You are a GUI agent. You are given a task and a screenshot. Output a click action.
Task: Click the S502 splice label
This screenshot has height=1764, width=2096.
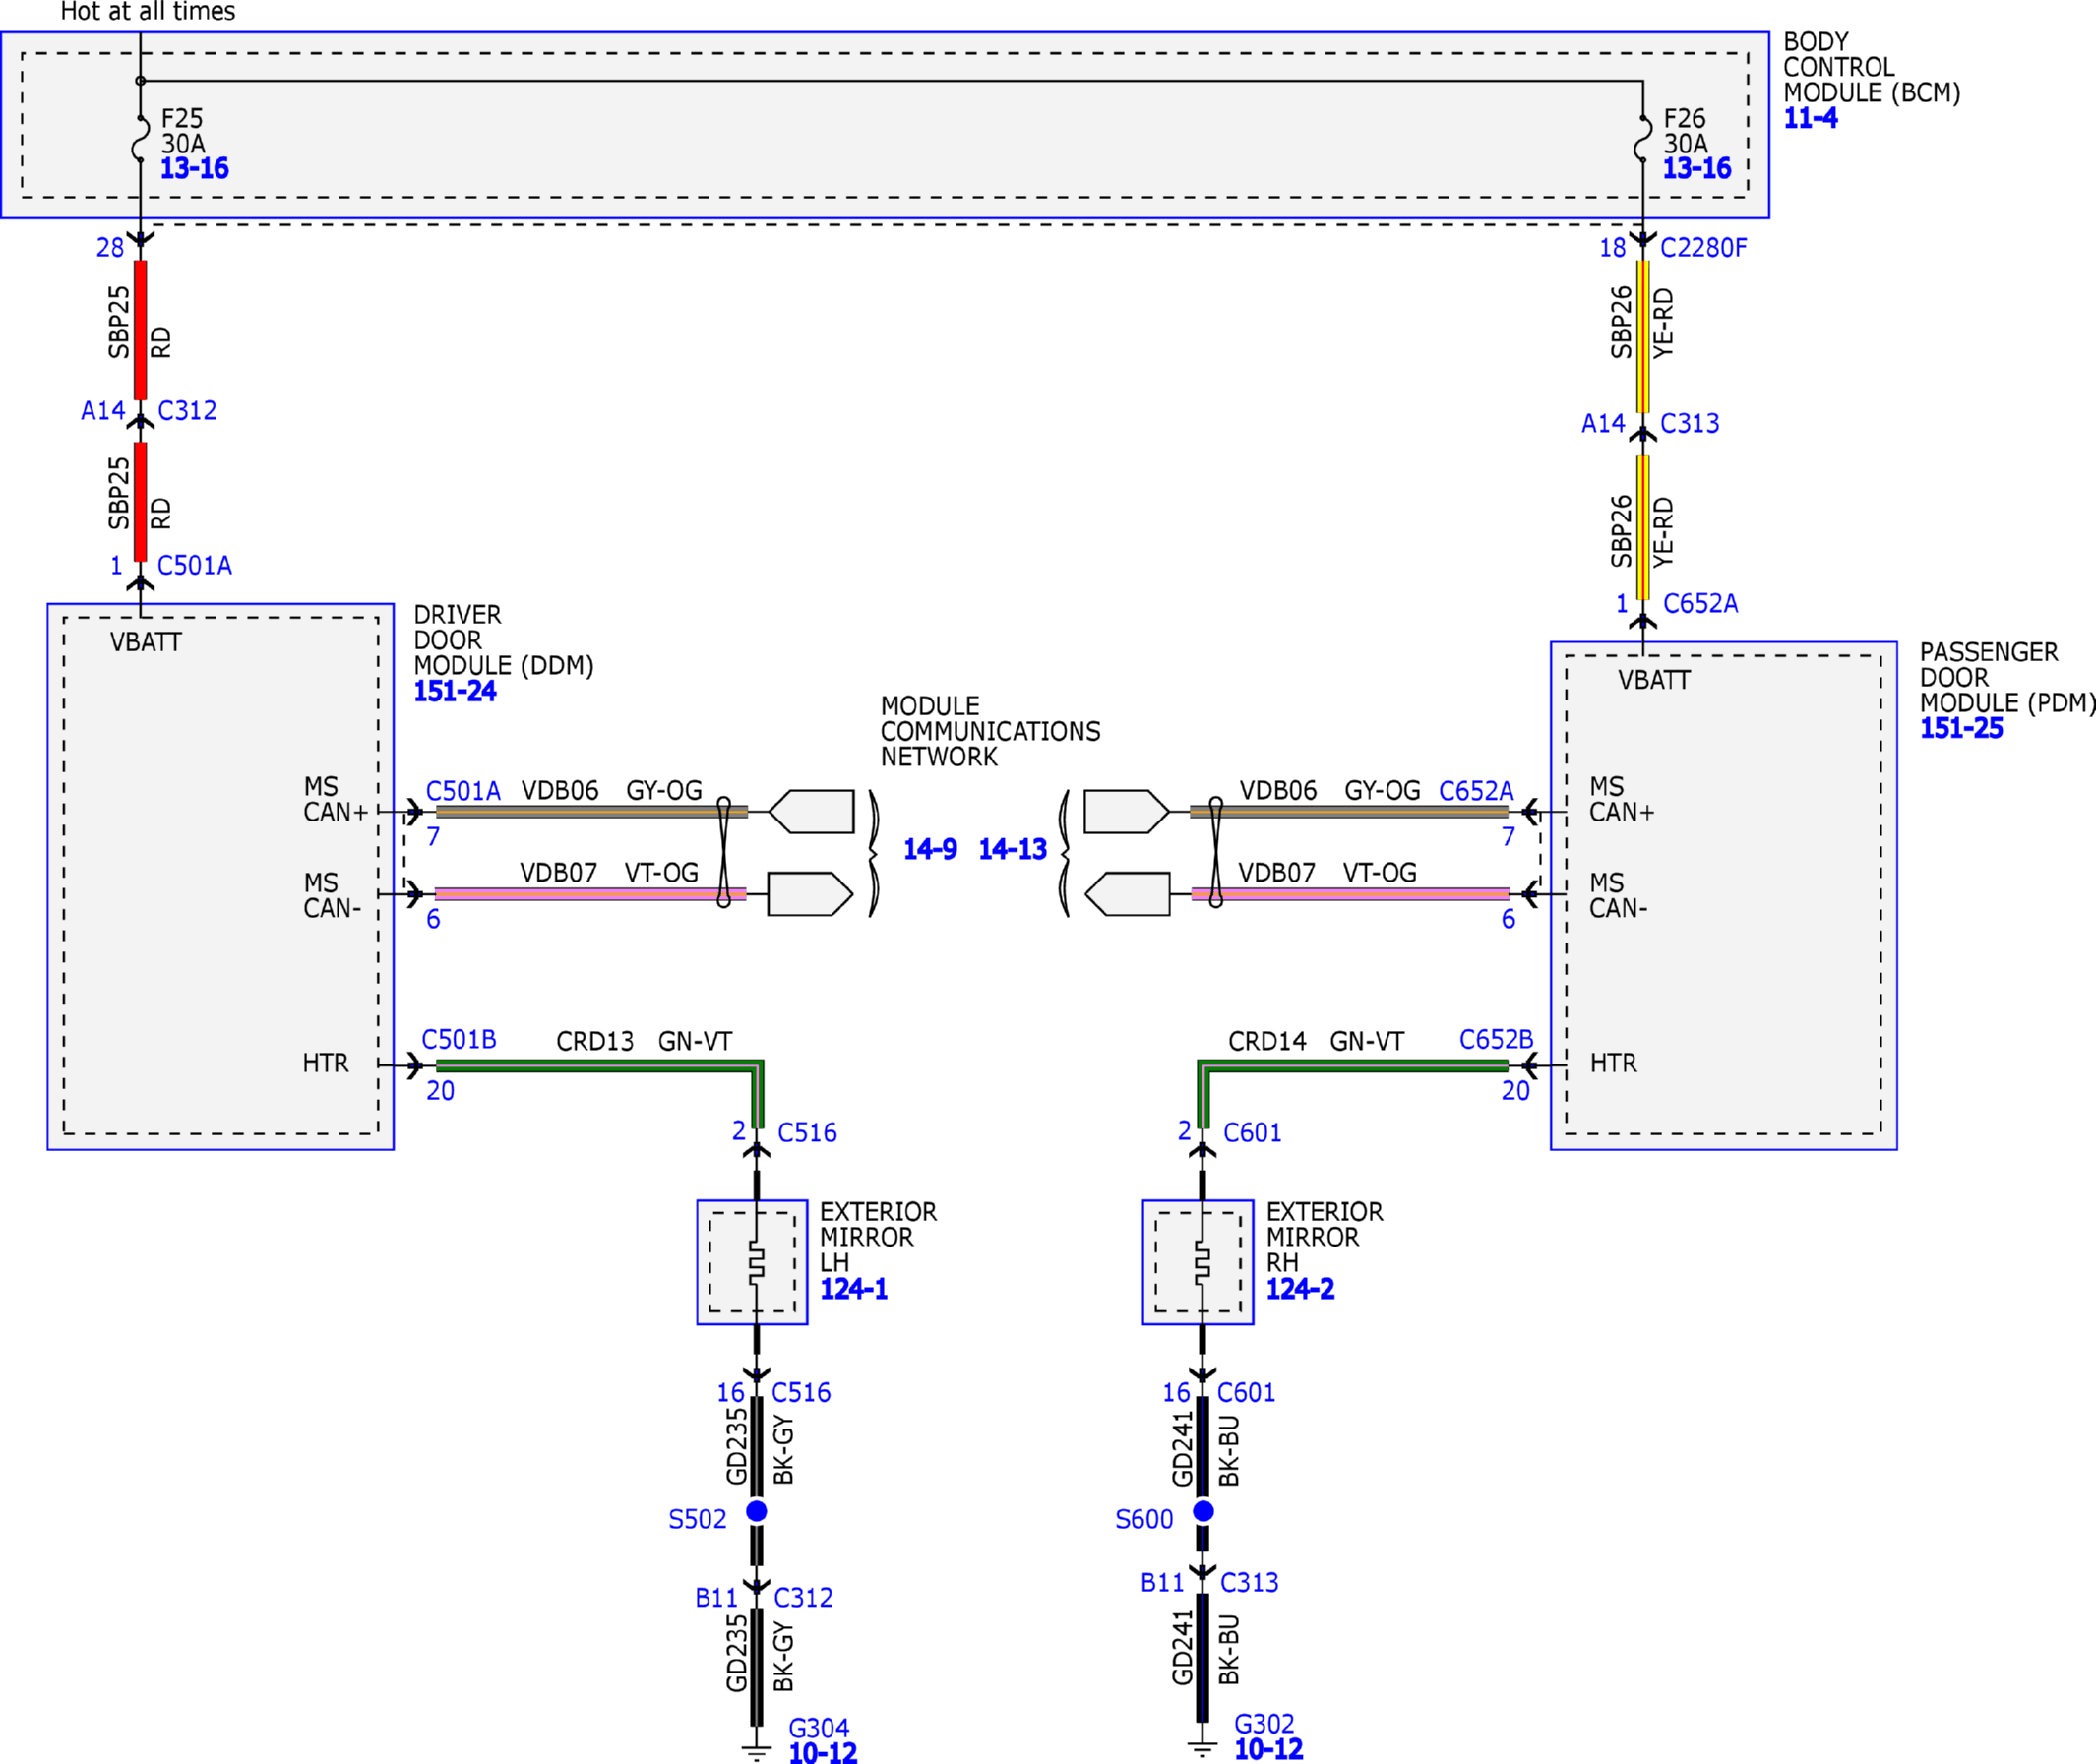(697, 1519)
